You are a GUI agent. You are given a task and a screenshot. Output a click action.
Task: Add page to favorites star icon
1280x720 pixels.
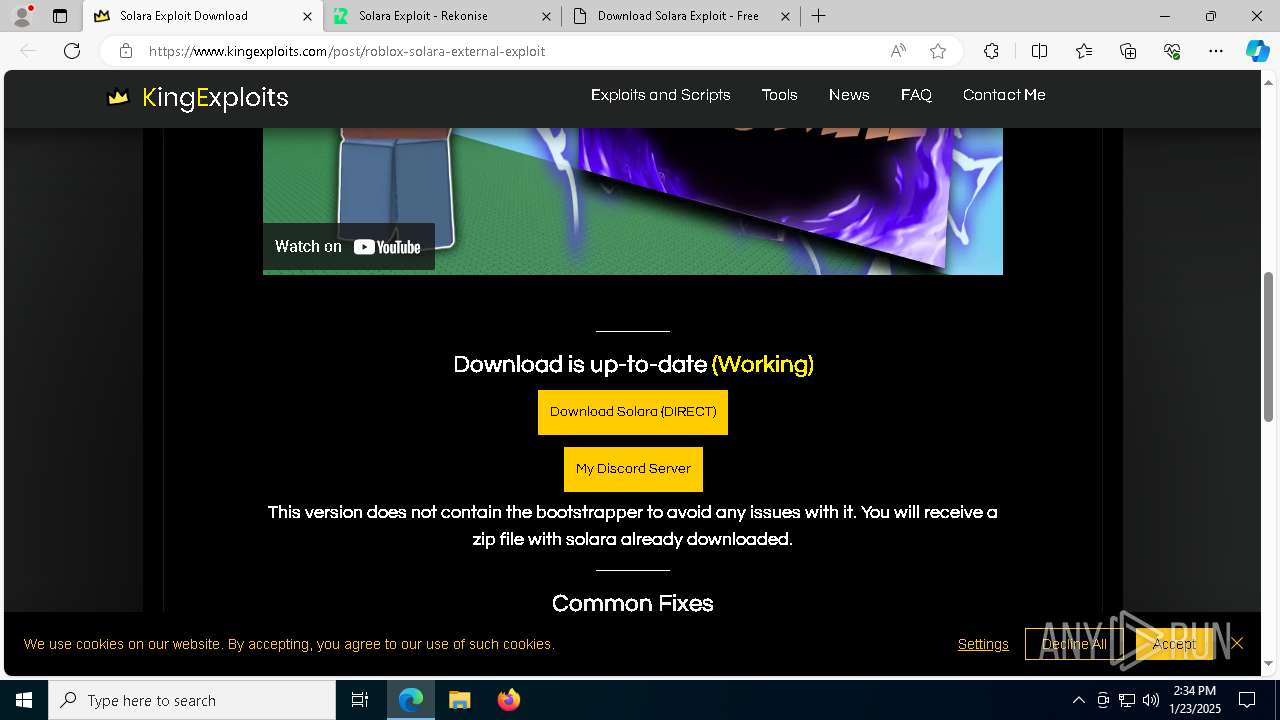[938, 51]
